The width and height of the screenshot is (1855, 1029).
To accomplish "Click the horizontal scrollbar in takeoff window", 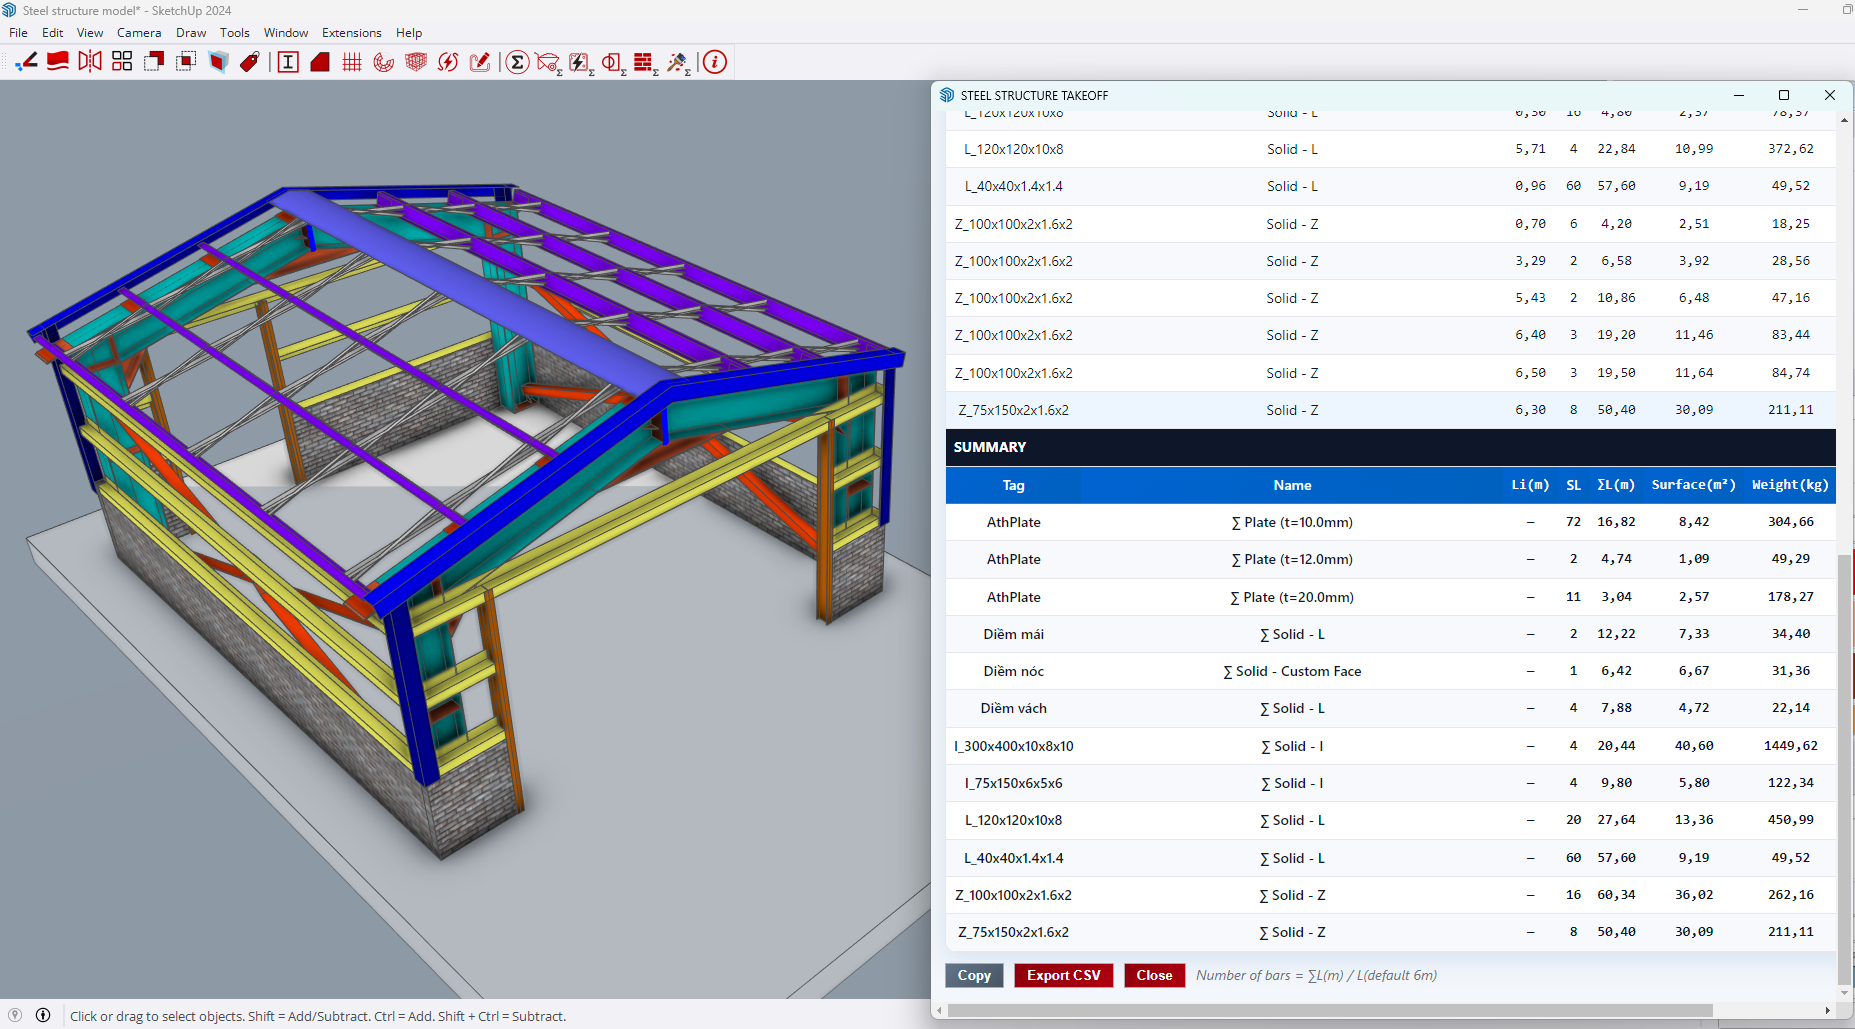I will point(1330,1010).
